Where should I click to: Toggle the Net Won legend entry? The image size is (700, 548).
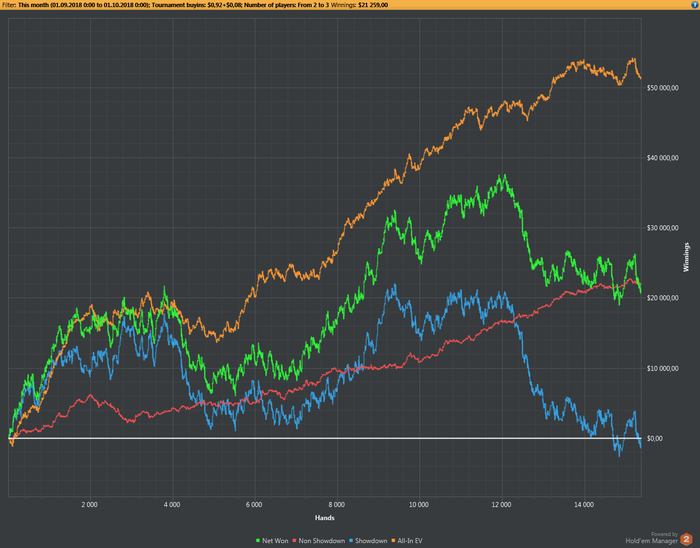pos(272,540)
